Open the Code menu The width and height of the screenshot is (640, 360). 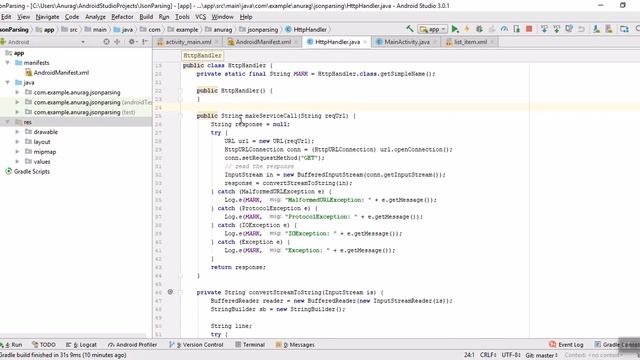pyautogui.click(x=72, y=17)
